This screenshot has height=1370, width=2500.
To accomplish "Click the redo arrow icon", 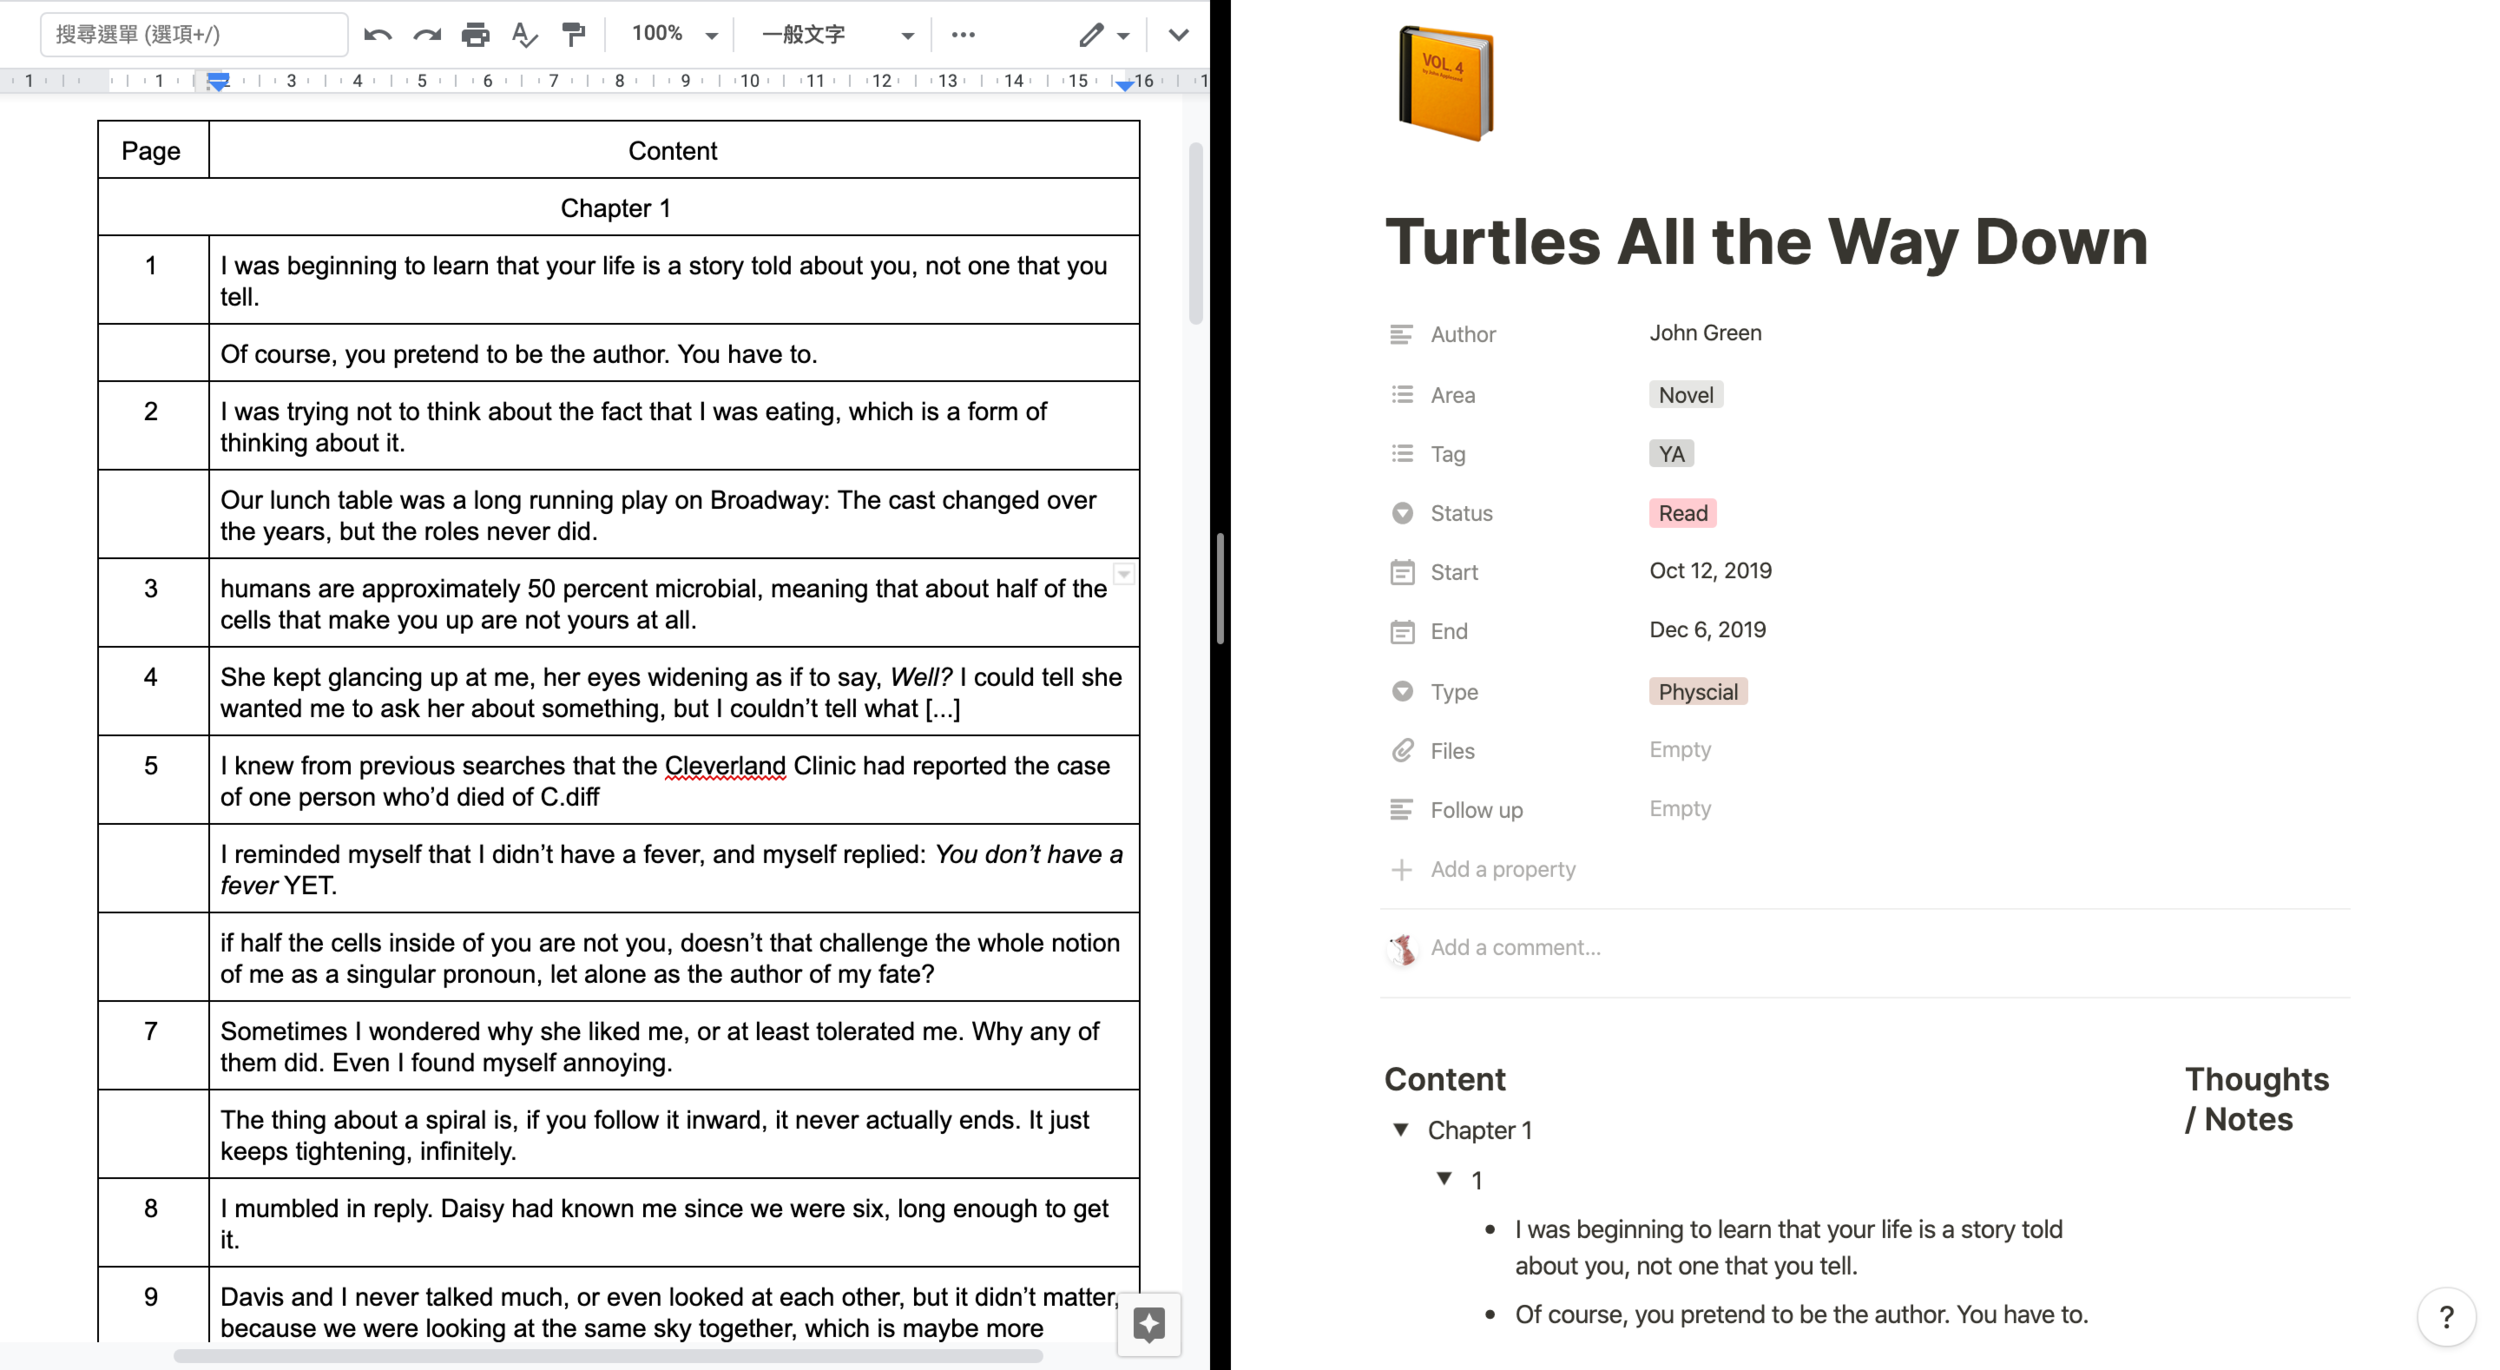I will click(x=427, y=35).
